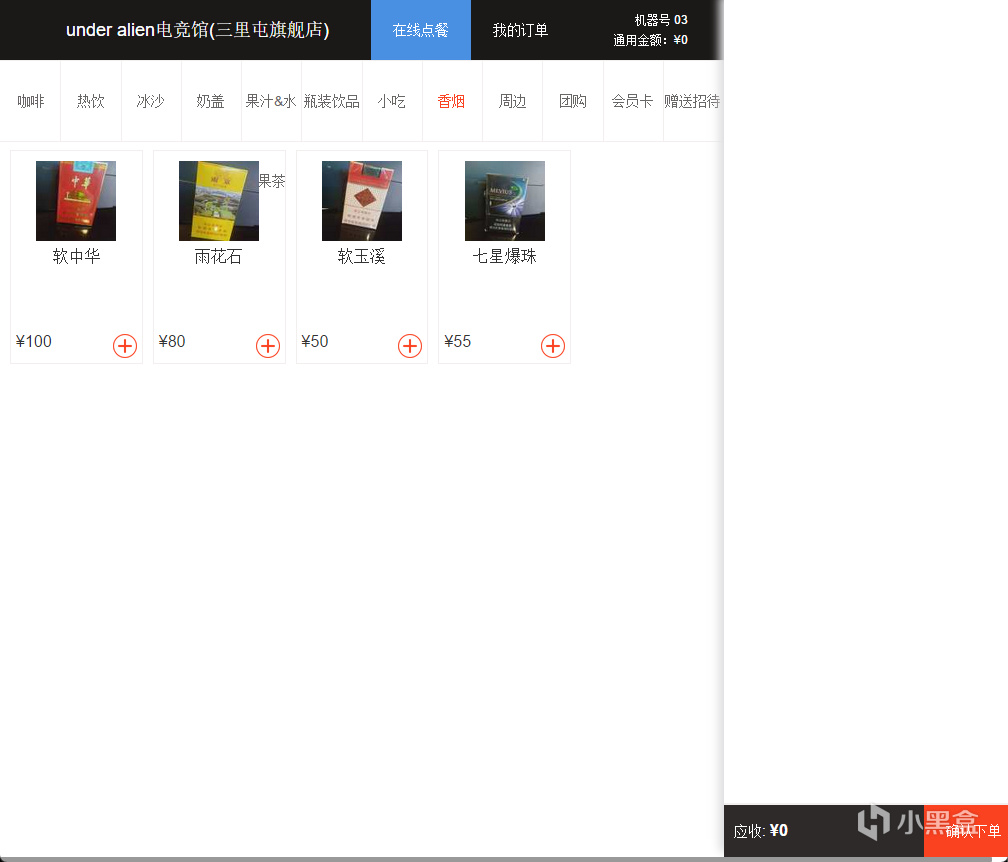This screenshot has width=1008, height=862.
Task: Click the 应收 ¥0 total
Action: pos(760,831)
